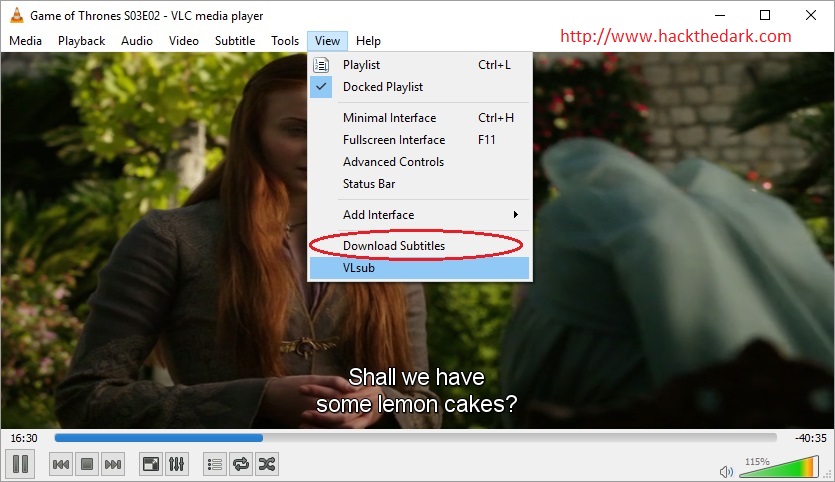Choose Playlist from the View menu
The height and width of the screenshot is (482, 835).
pos(420,65)
